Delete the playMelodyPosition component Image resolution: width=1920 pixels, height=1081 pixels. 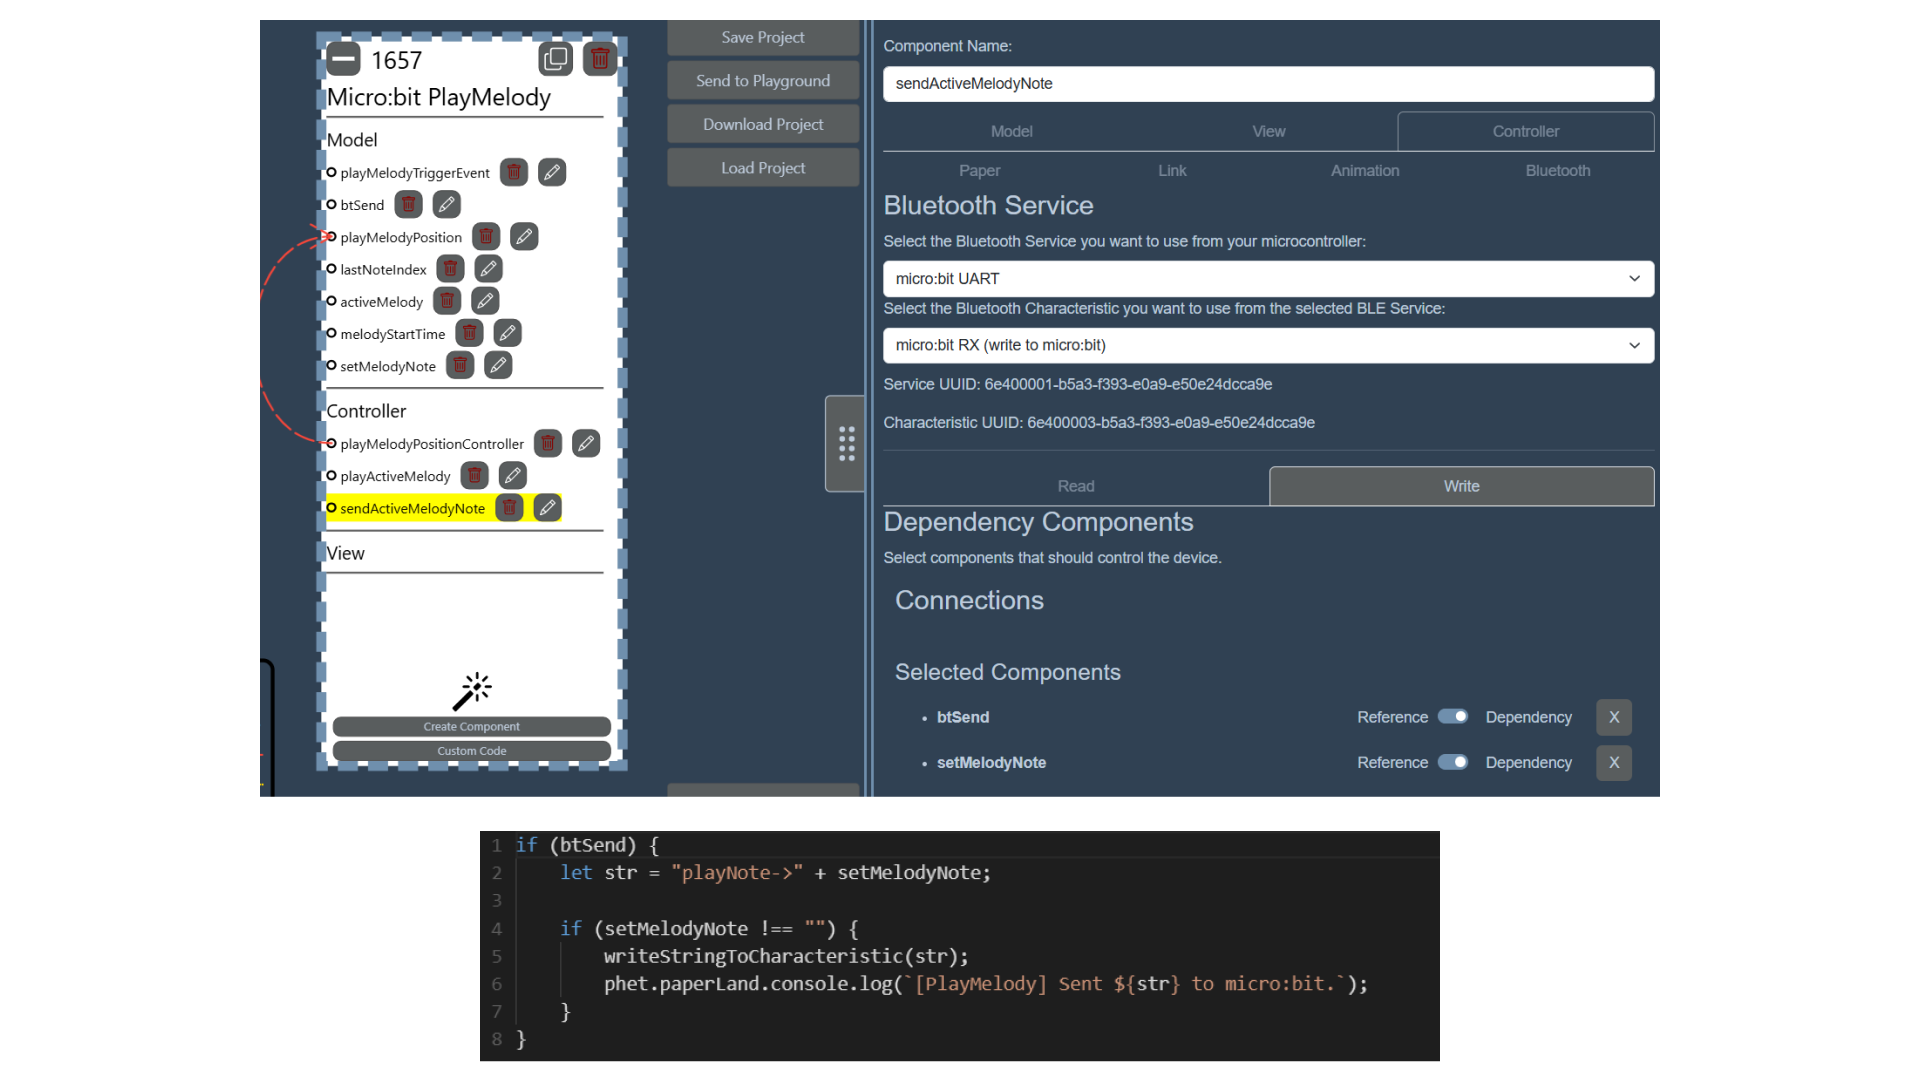(x=486, y=236)
